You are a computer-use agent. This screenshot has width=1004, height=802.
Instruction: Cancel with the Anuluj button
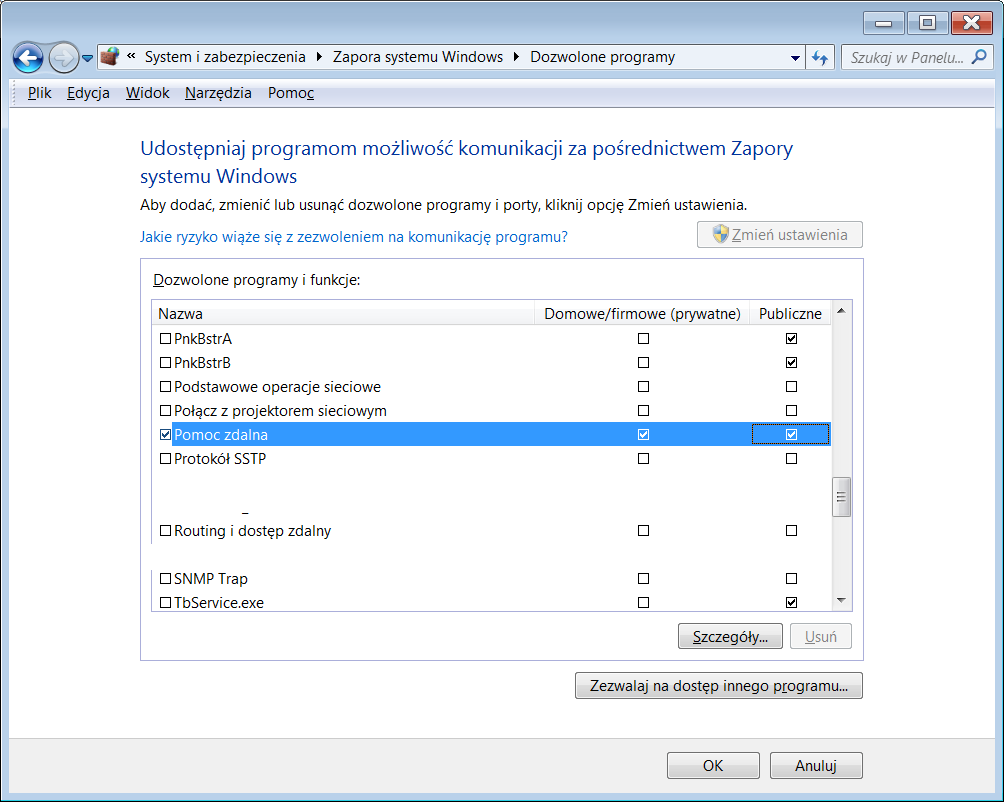[x=816, y=766]
